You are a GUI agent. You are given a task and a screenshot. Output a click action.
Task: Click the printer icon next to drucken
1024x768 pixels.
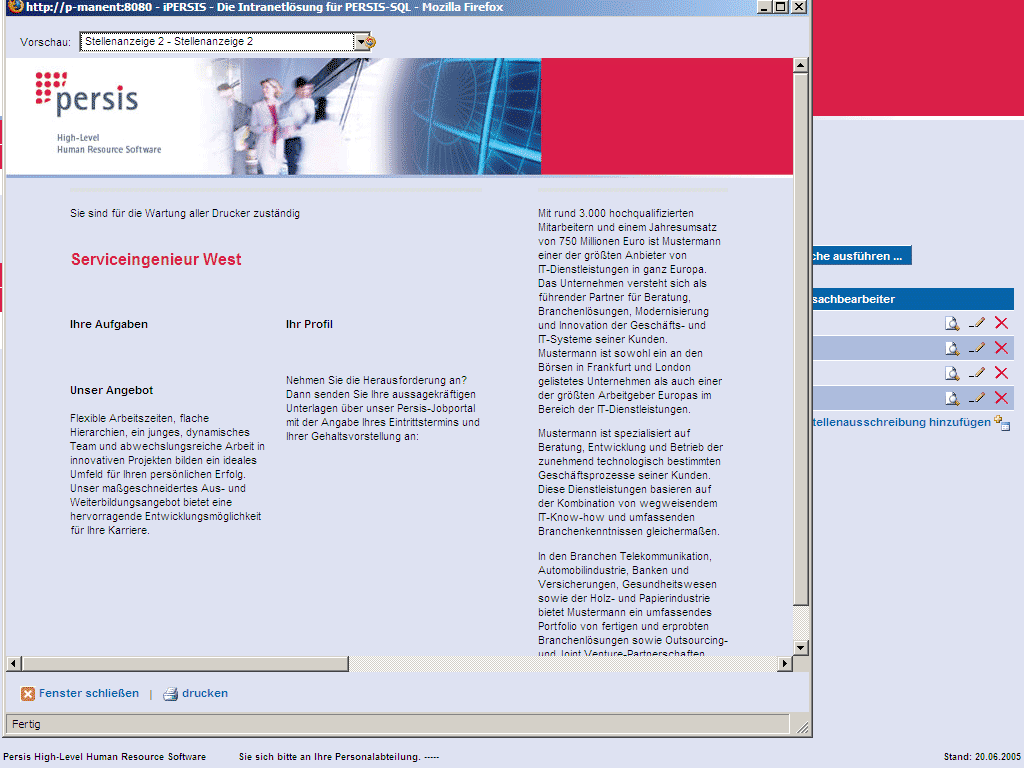(170, 694)
